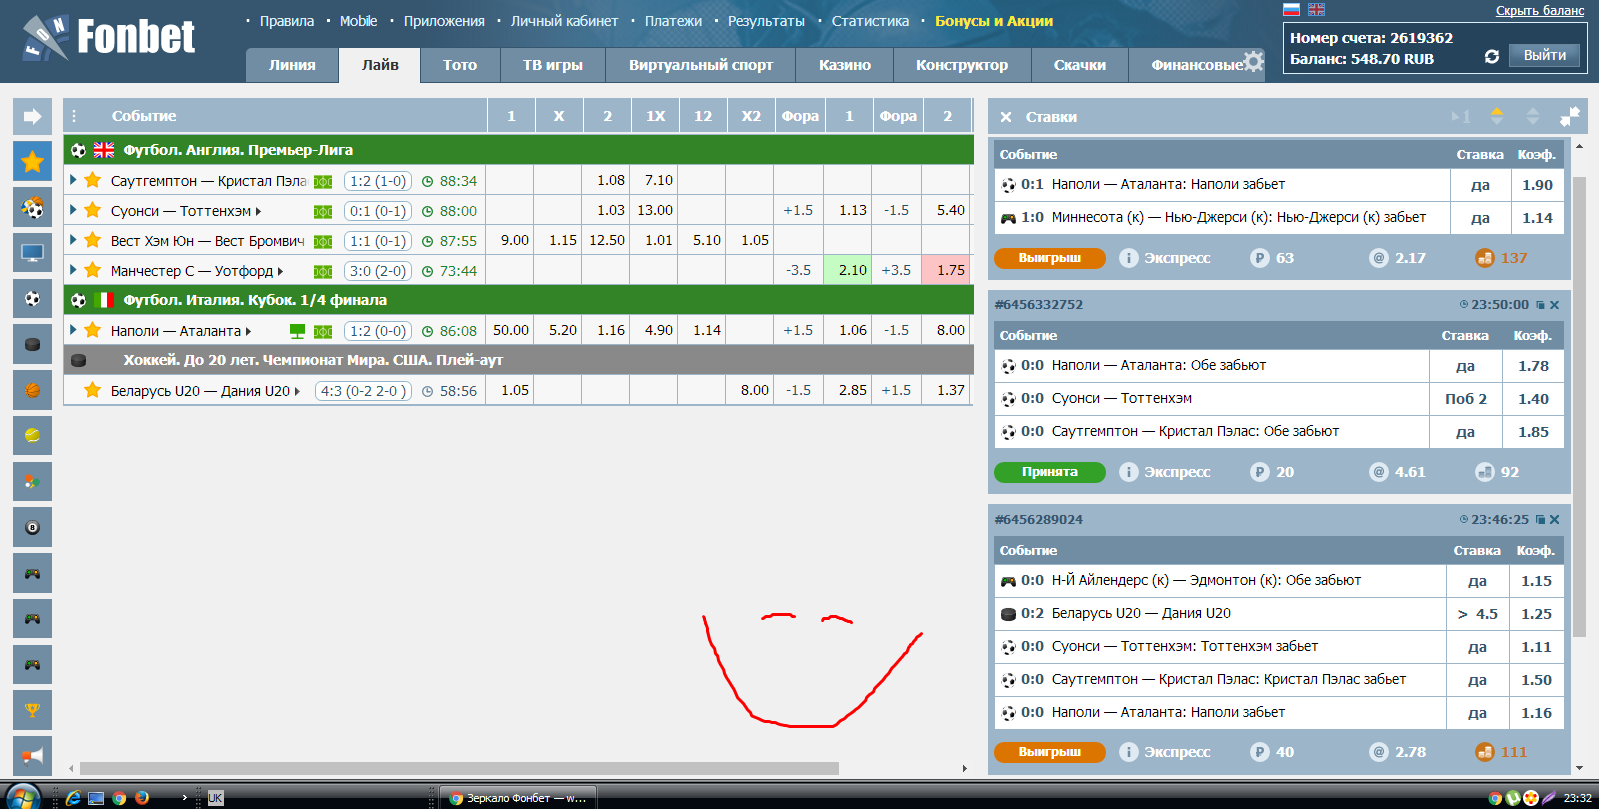The width and height of the screenshot is (1599, 809).
Task: Filter by hockey puck icon in sidebar
Action: pos(32,344)
